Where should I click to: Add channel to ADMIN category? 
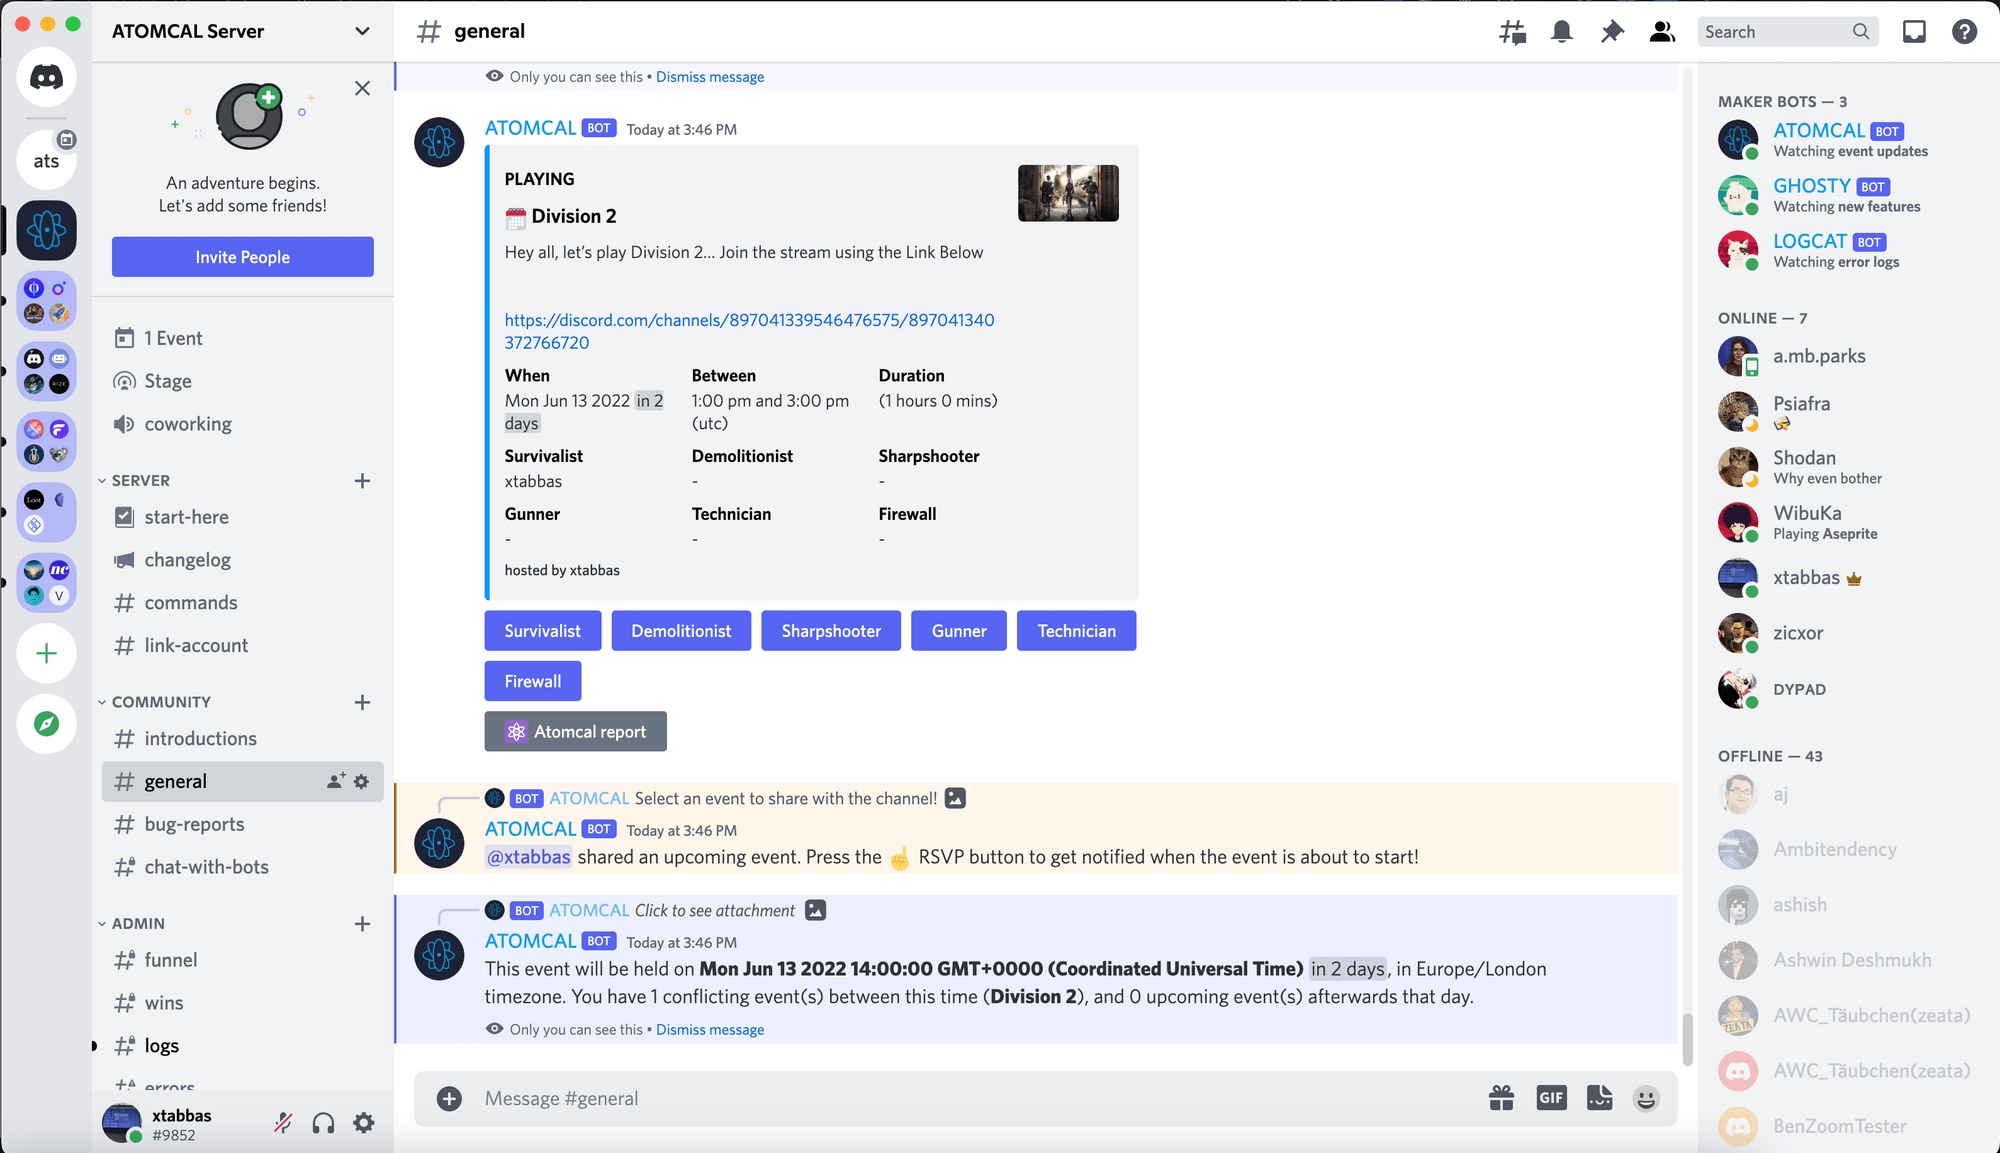point(362,924)
